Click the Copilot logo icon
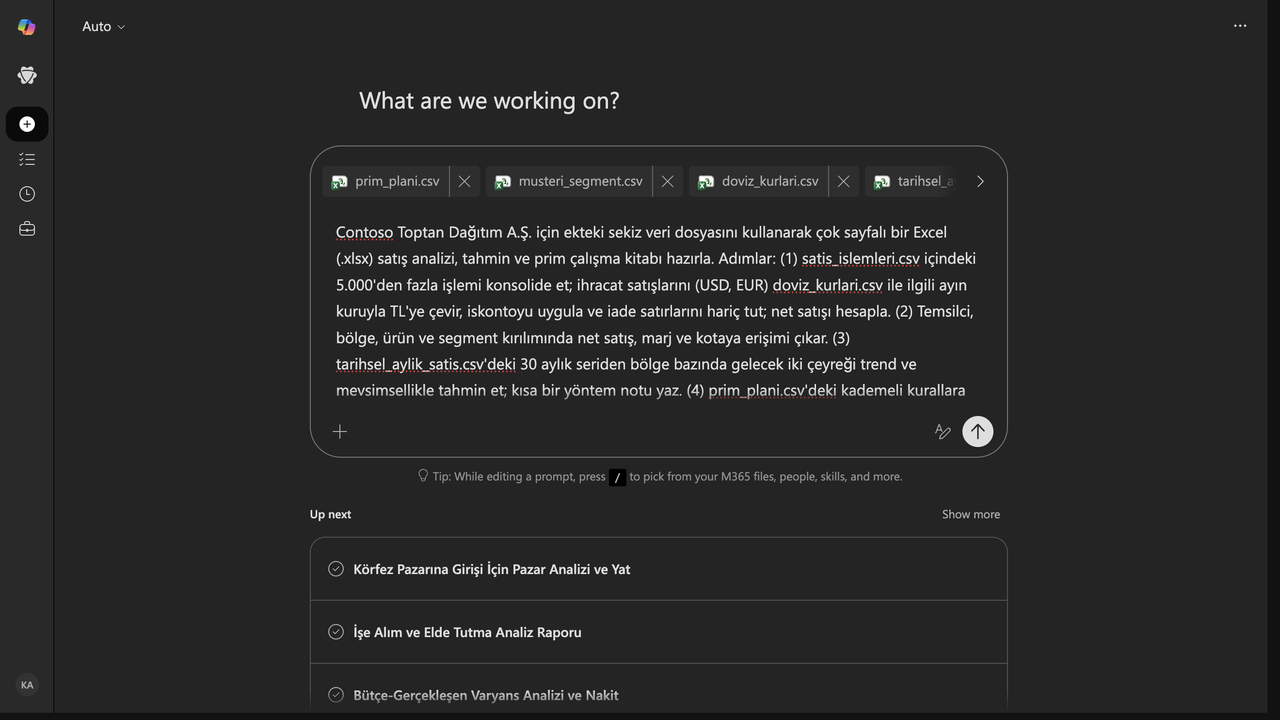Image resolution: width=1280 pixels, height=720 pixels. tap(27, 27)
